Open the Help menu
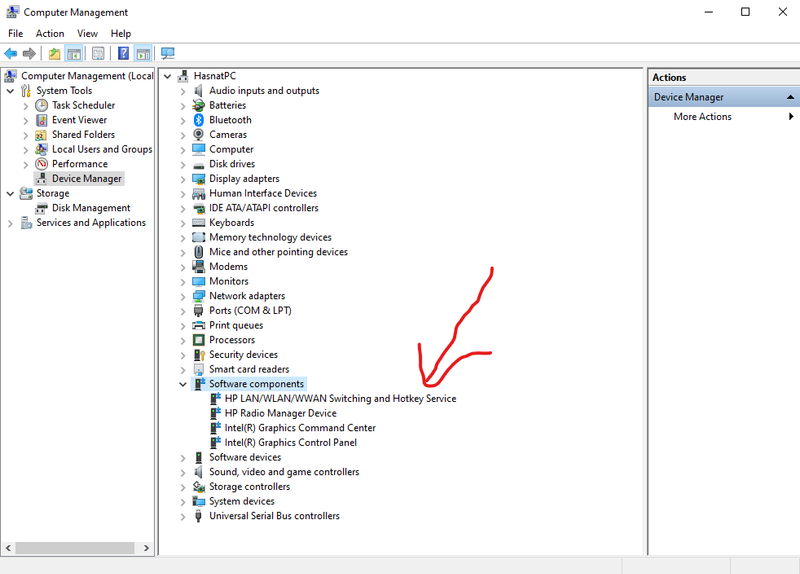 [x=121, y=34]
